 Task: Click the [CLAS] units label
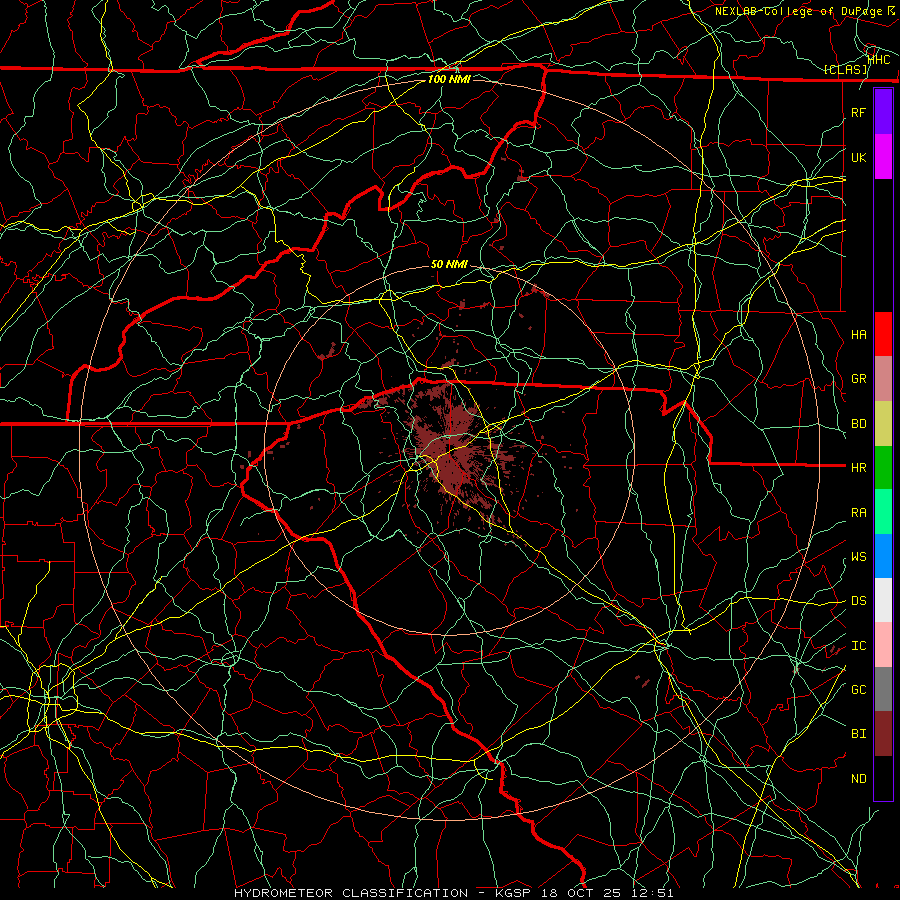(x=845, y=69)
